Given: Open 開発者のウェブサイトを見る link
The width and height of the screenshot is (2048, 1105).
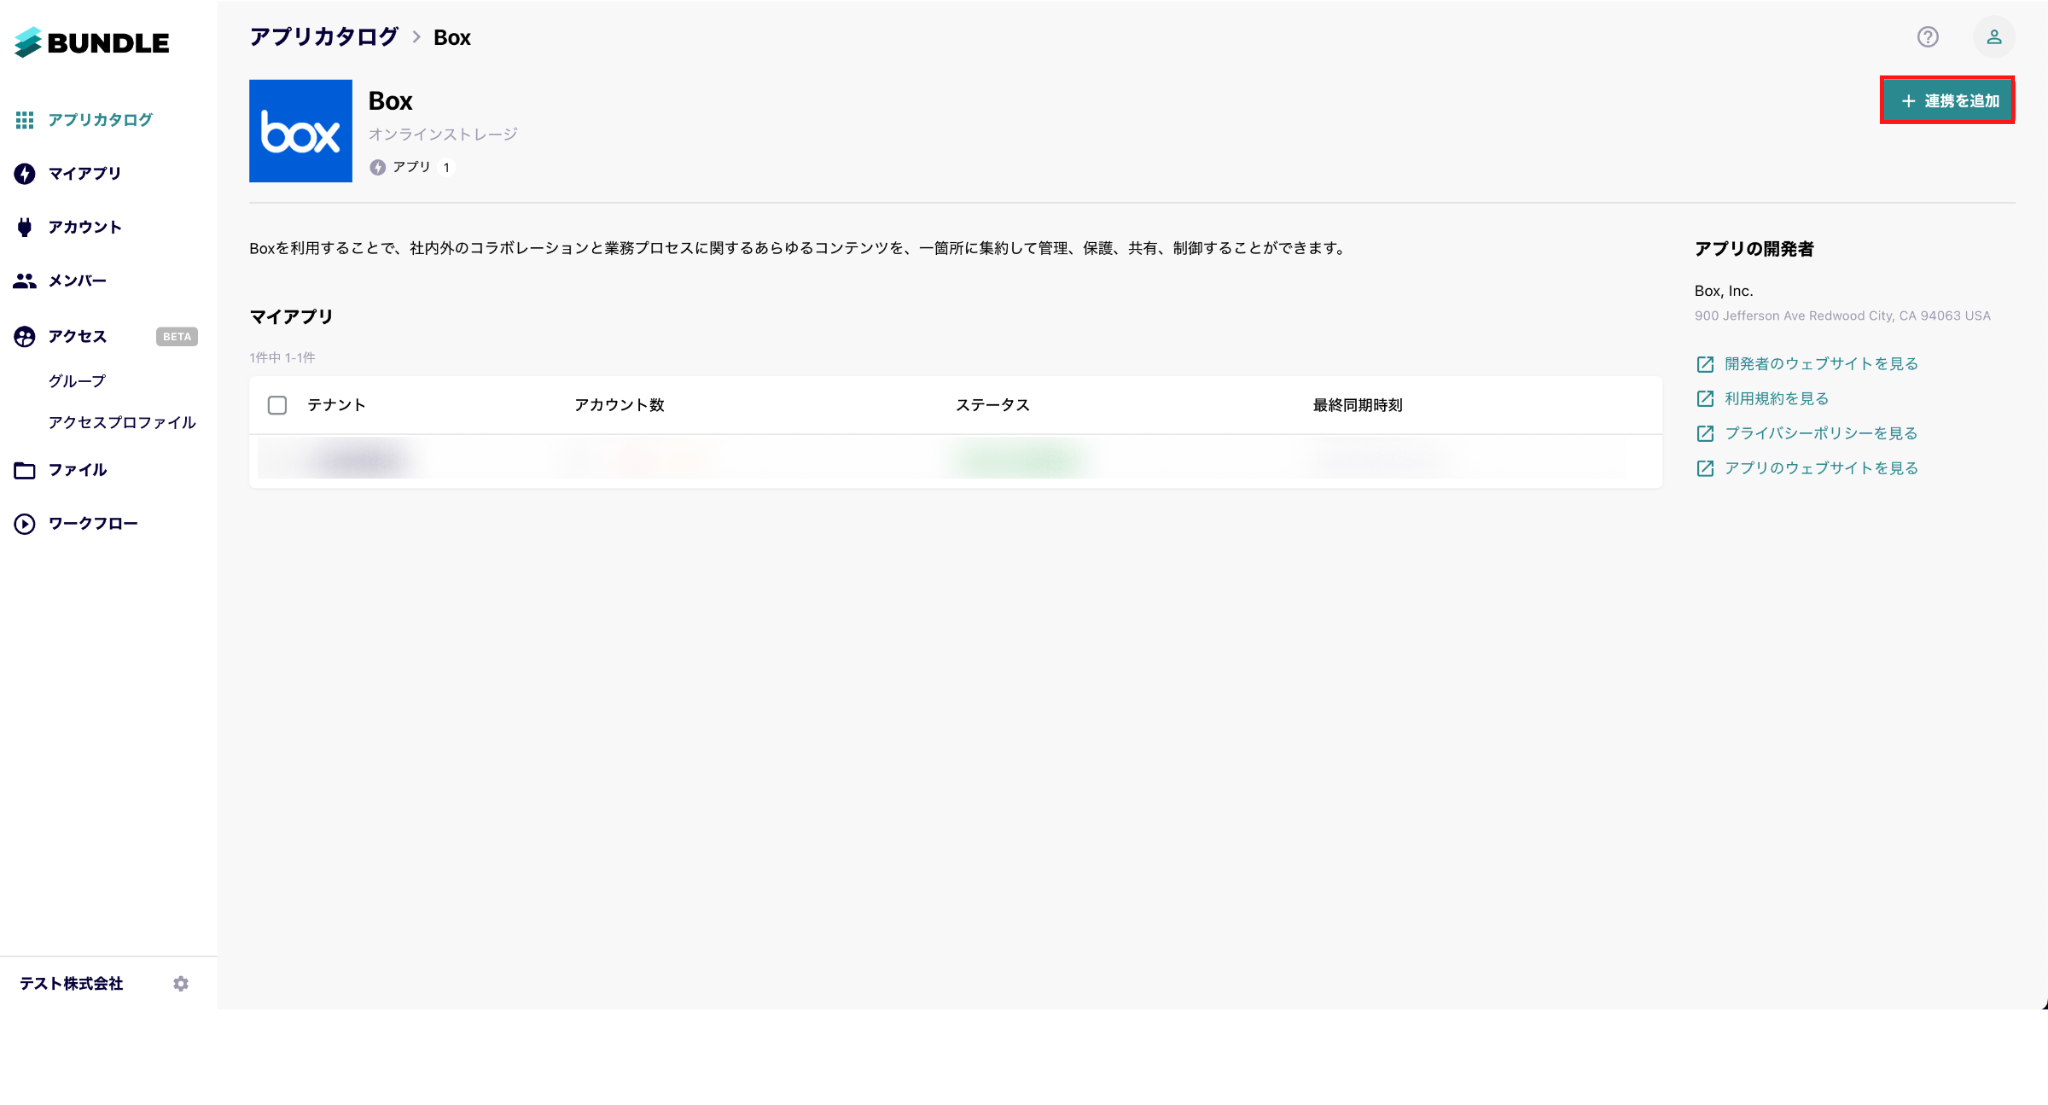Looking at the screenshot, I should click(1821, 364).
